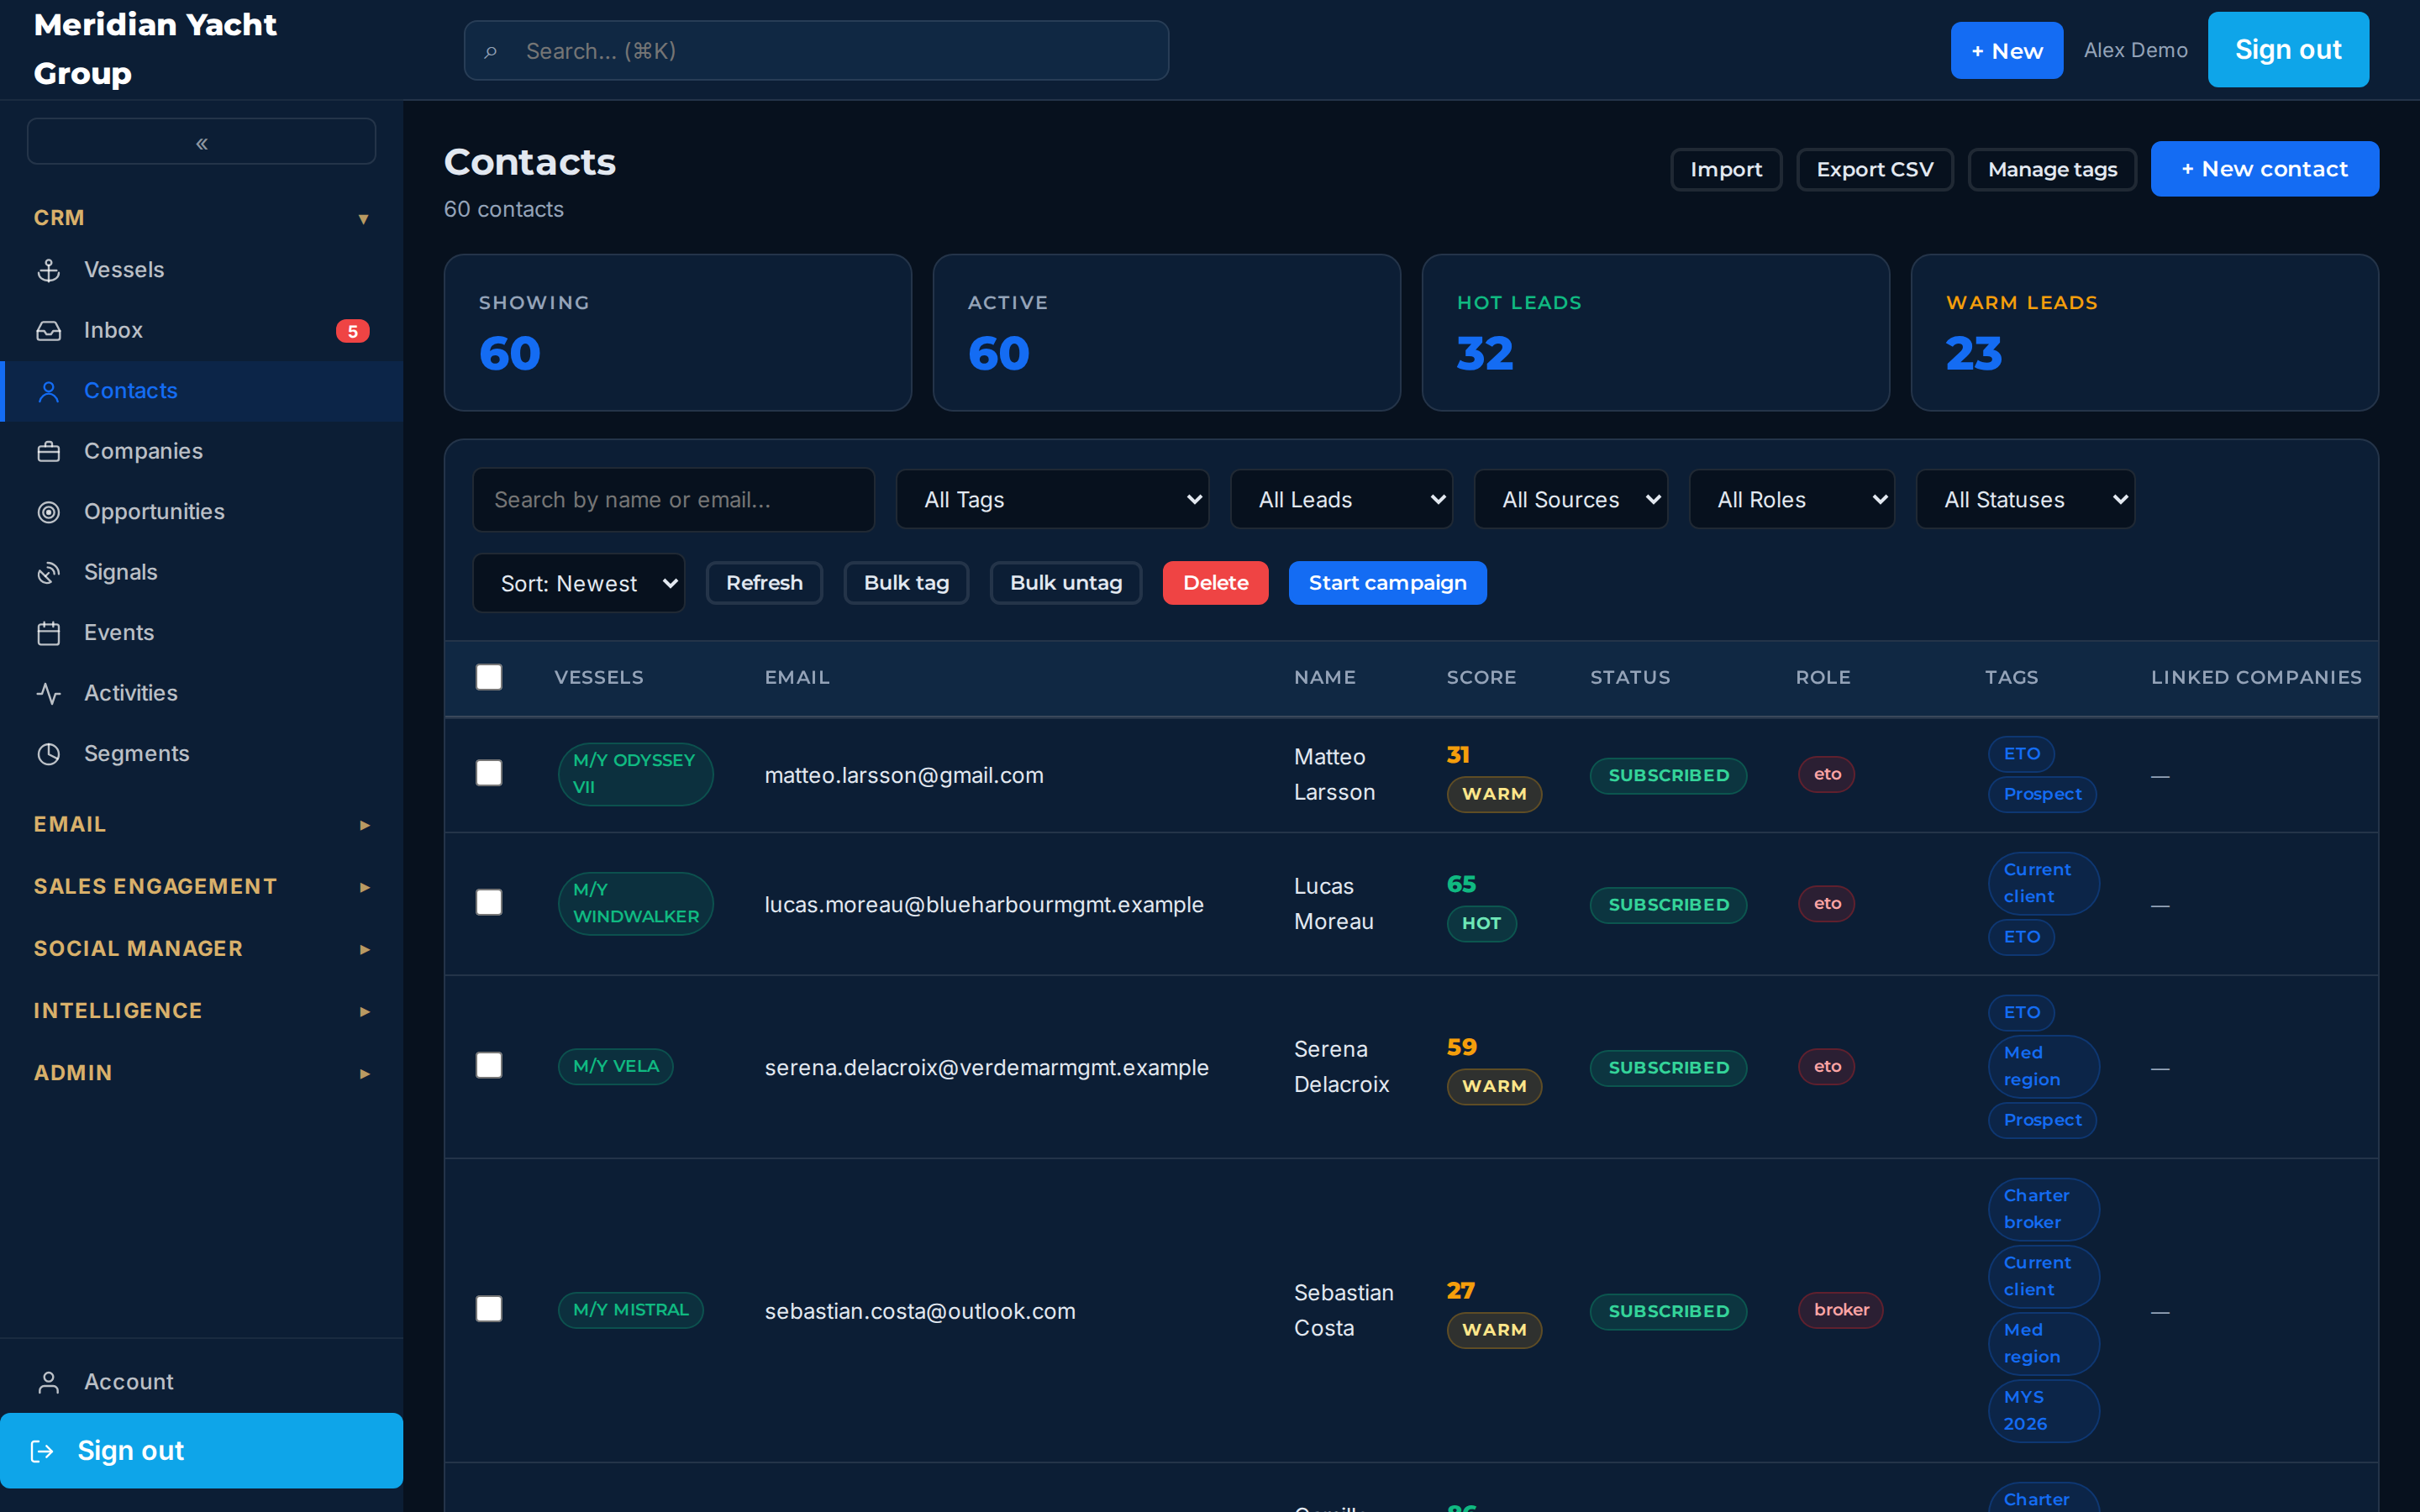This screenshot has width=2420, height=1512.
Task: Open Manage tags
Action: (2052, 169)
